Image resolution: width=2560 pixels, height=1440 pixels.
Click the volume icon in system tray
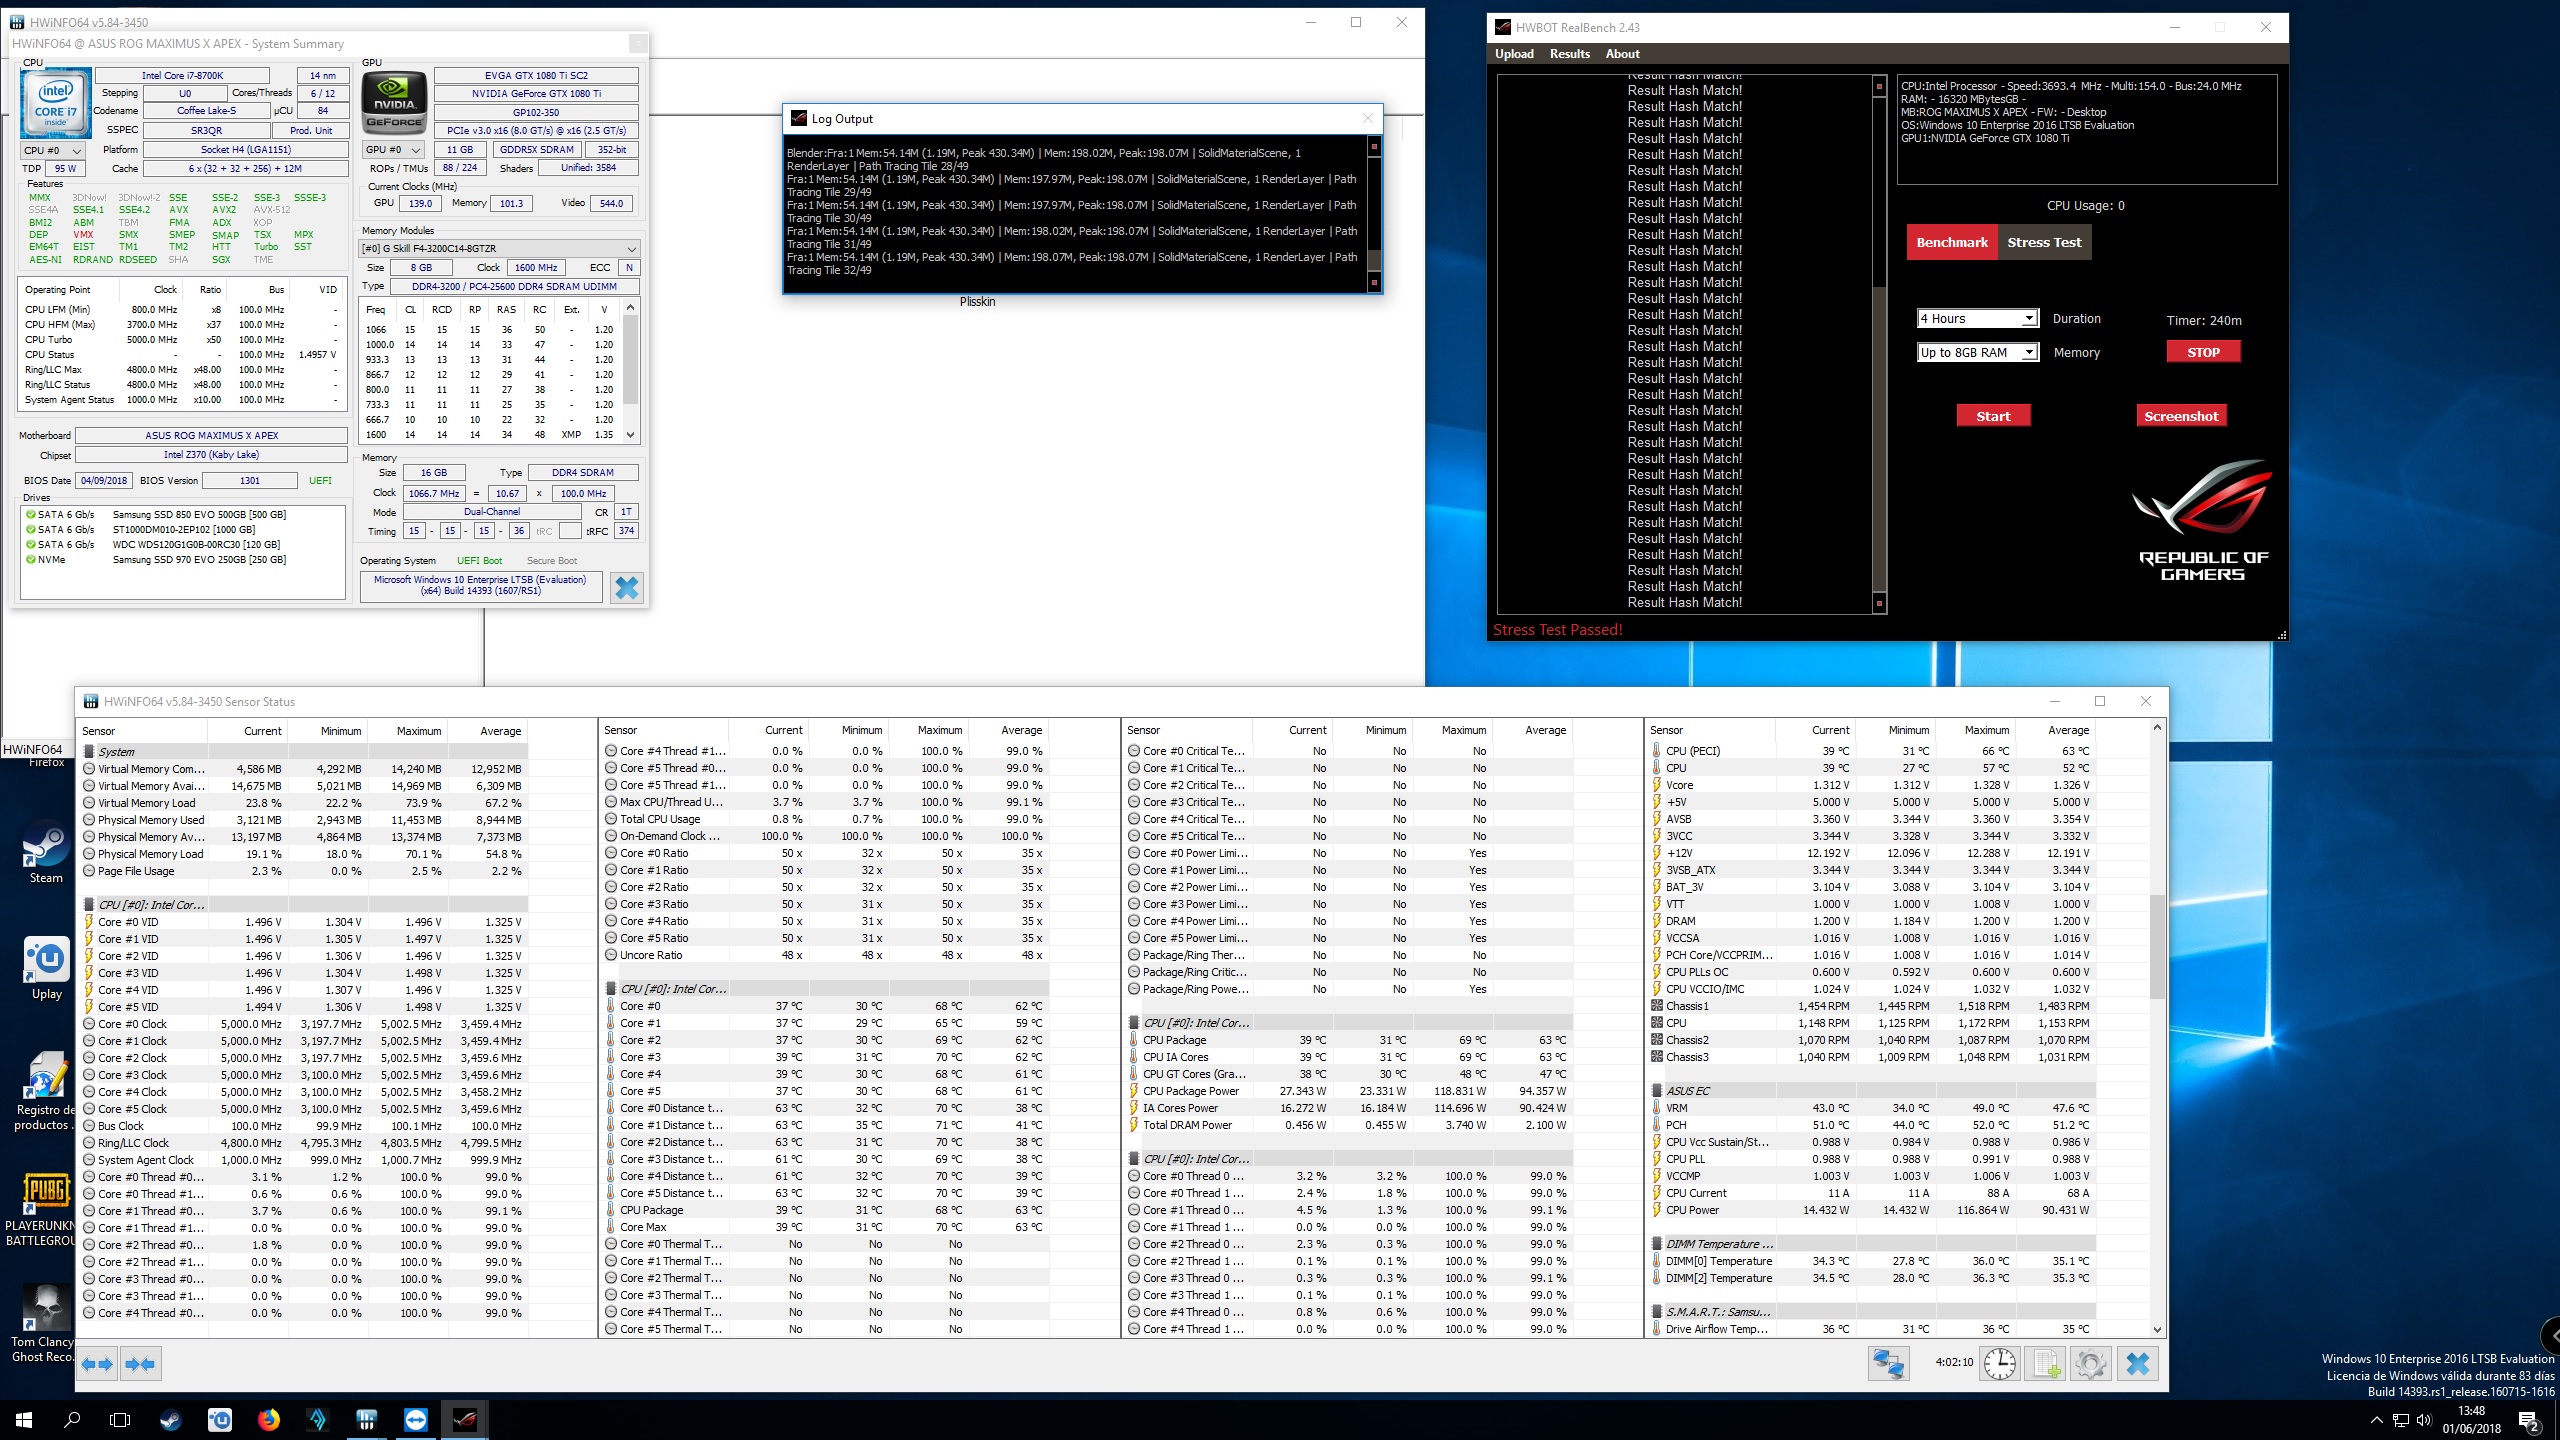[x=2424, y=1420]
